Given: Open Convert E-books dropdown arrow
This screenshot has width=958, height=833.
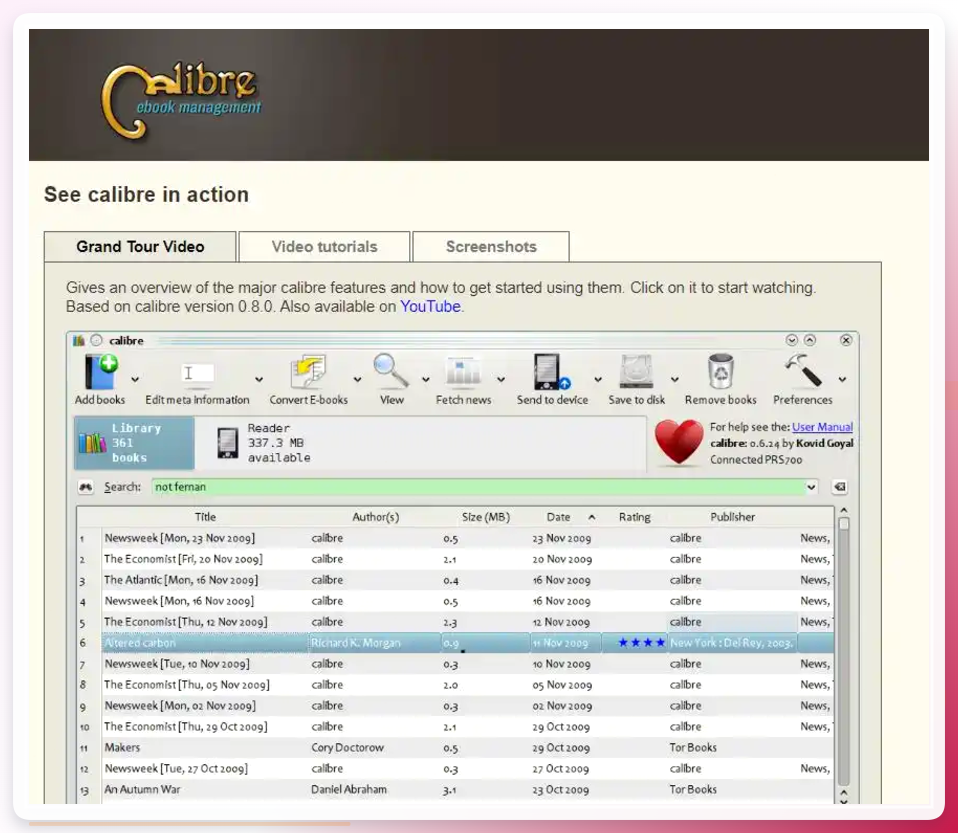Looking at the screenshot, I should pos(357,380).
